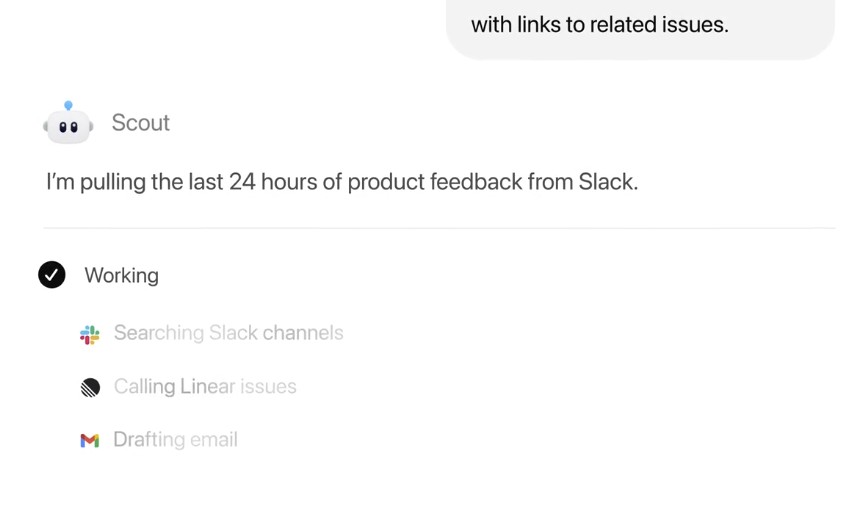Collapse the Working status section label
This screenshot has height=523, width=847.
121,275
